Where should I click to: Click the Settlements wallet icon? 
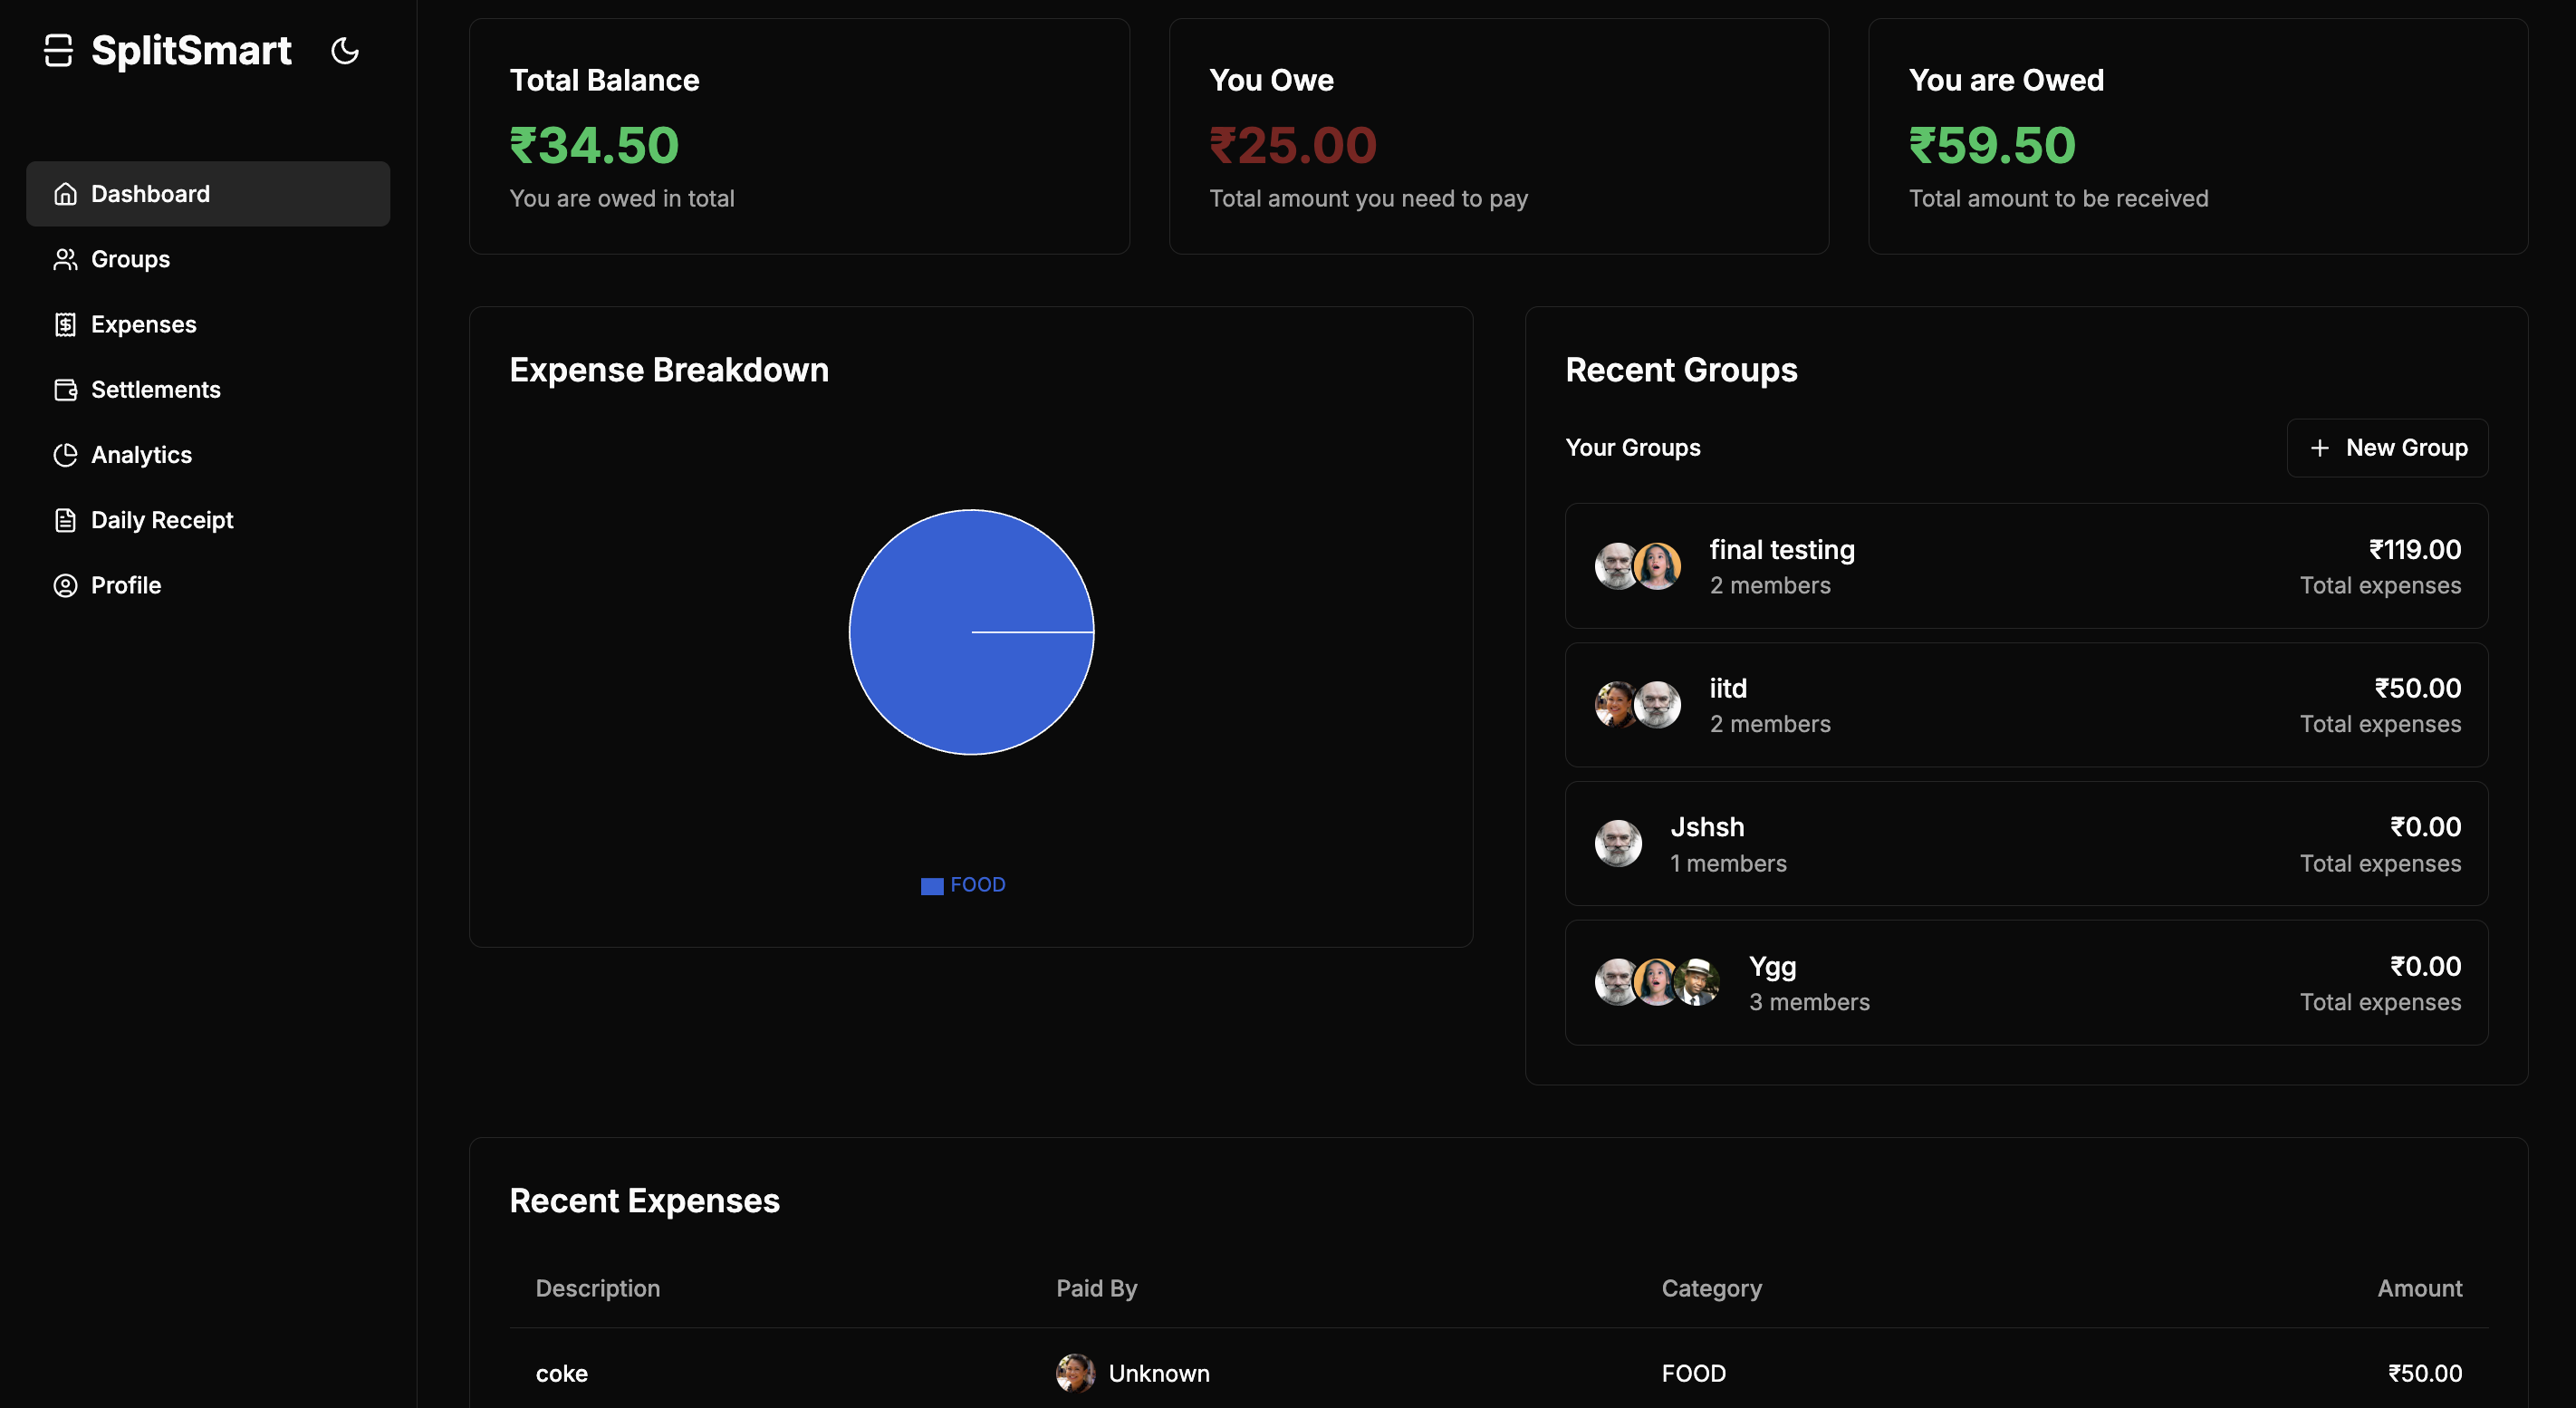[x=65, y=390]
